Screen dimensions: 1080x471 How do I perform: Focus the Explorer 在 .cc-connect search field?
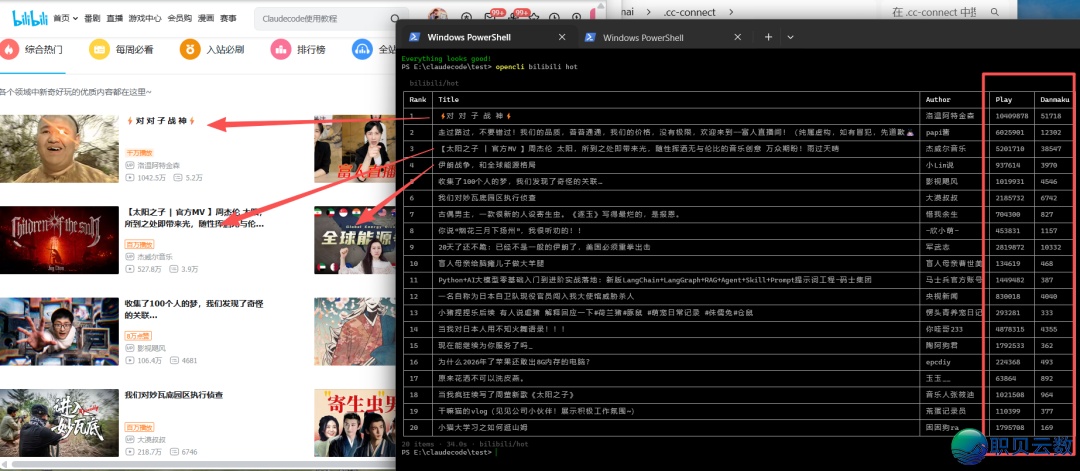[x=937, y=12]
